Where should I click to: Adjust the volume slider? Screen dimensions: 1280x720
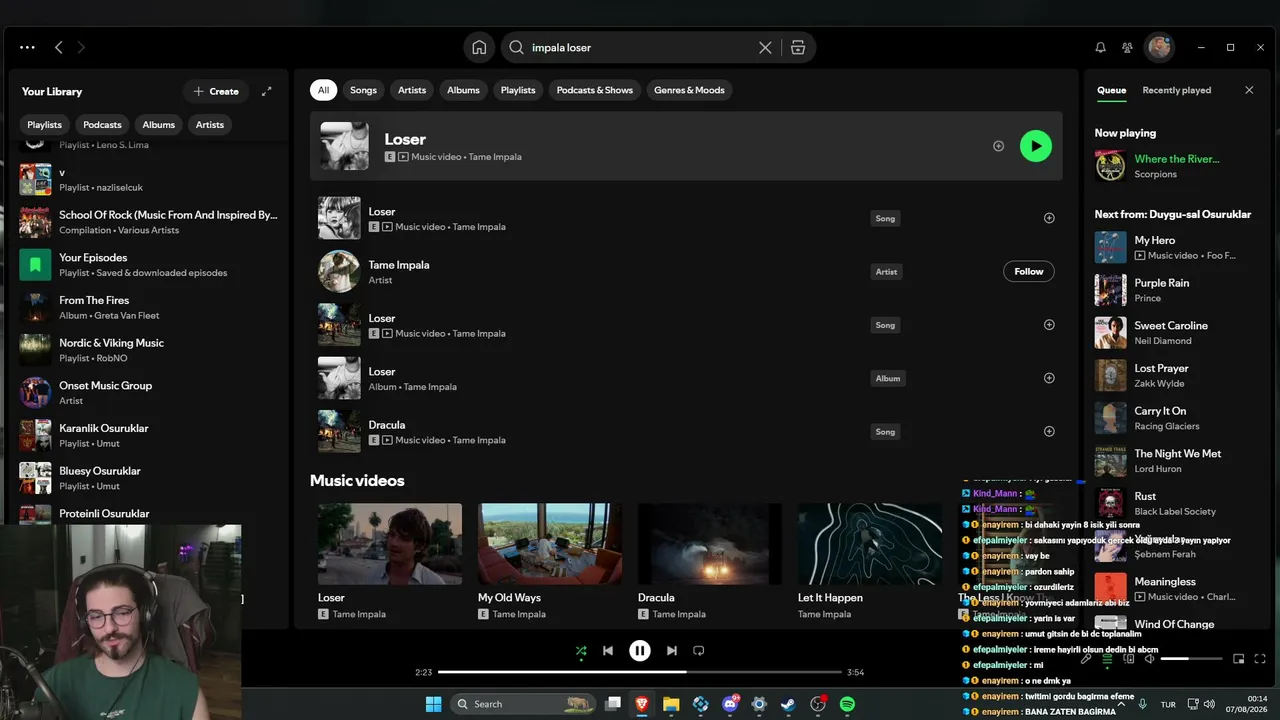[x=1191, y=659]
